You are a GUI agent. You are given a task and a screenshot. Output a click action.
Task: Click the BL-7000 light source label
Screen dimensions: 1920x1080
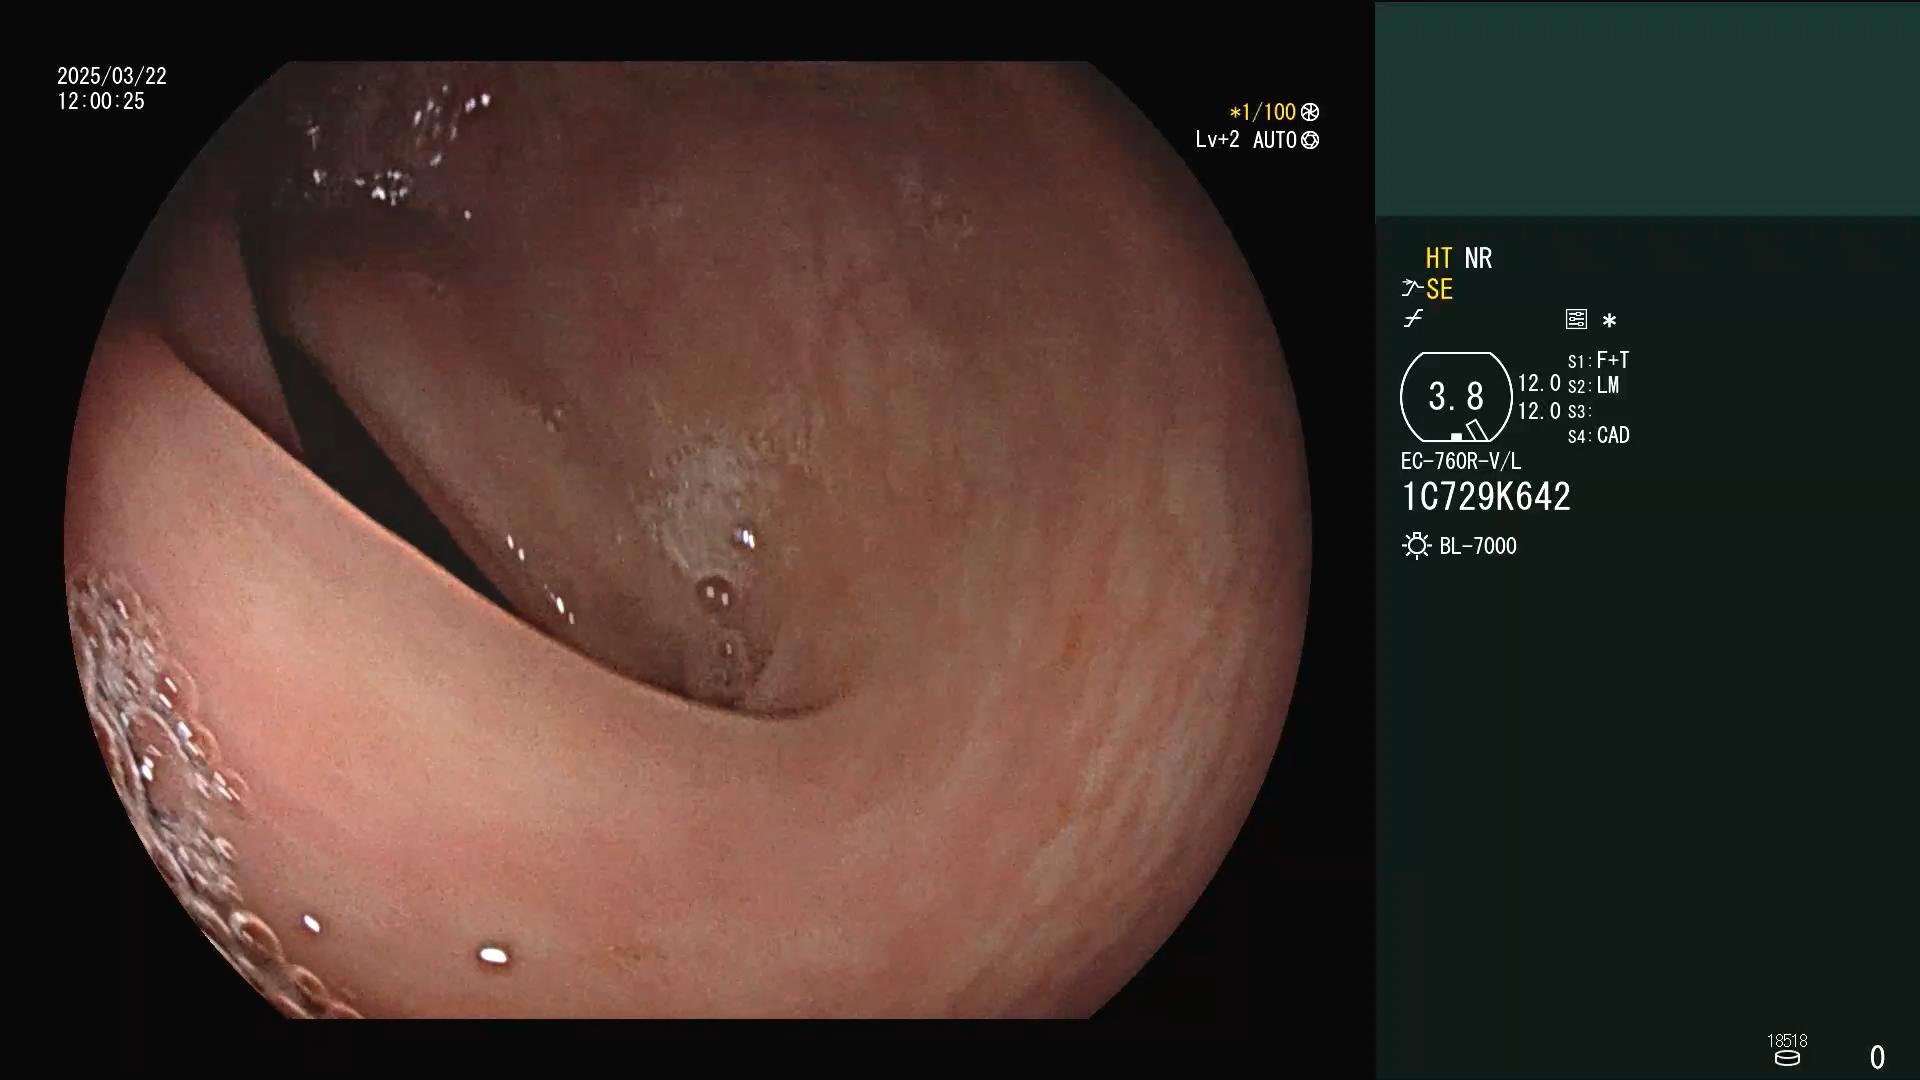[x=1477, y=546]
